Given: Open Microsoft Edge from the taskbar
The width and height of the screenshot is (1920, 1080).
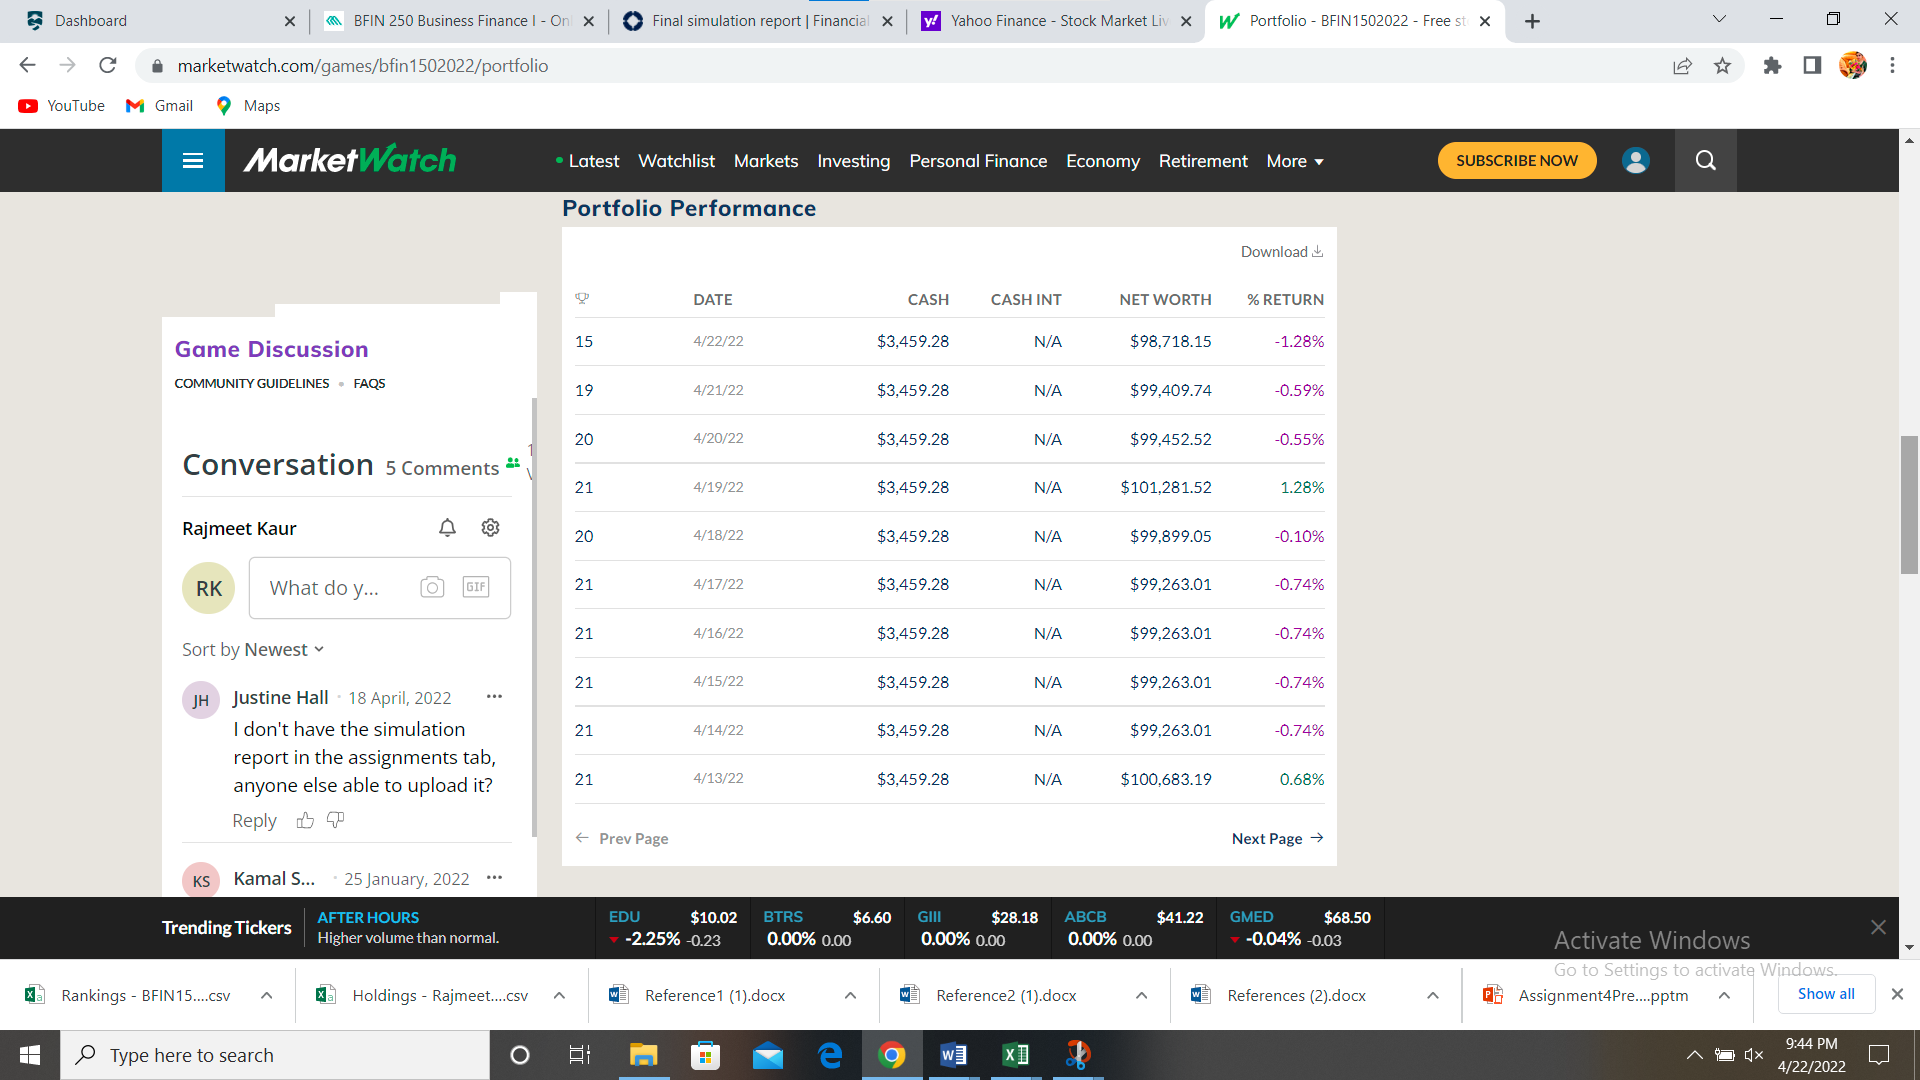Looking at the screenshot, I should point(830,1055).
